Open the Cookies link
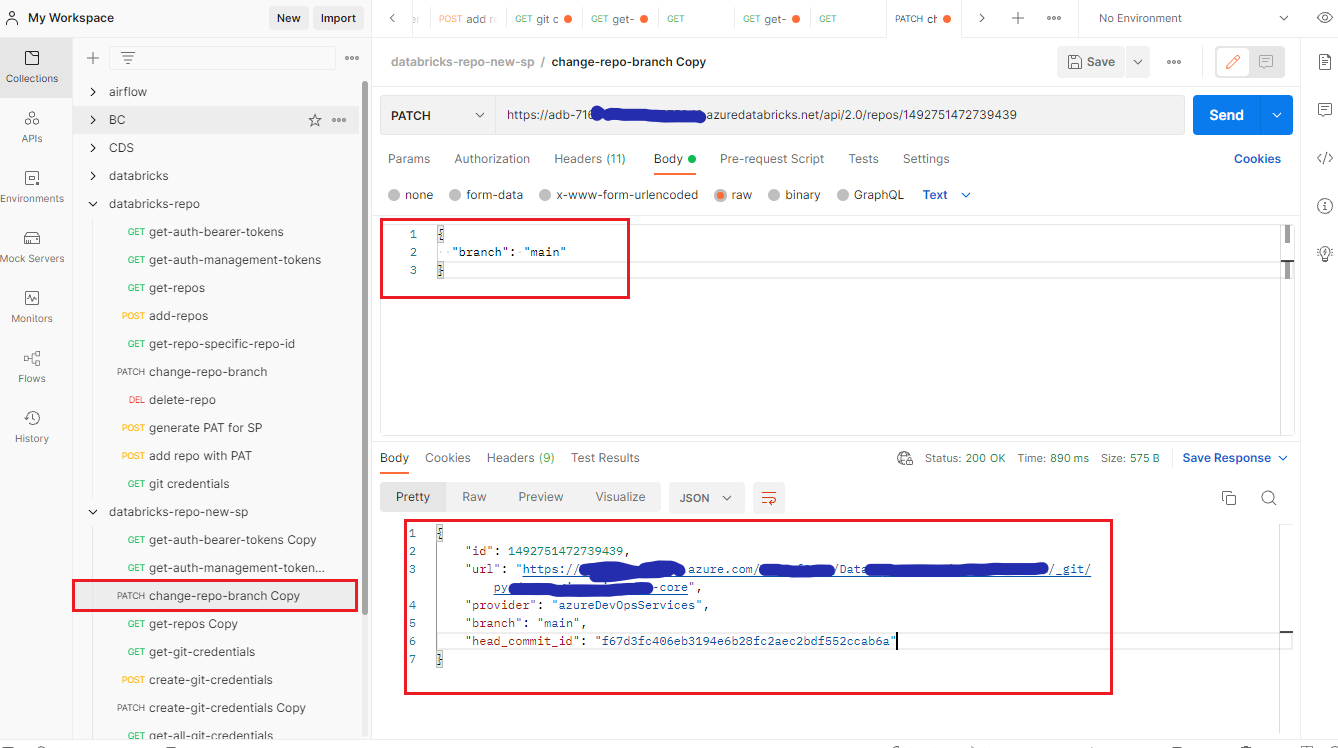 (x=1257, y=159)
